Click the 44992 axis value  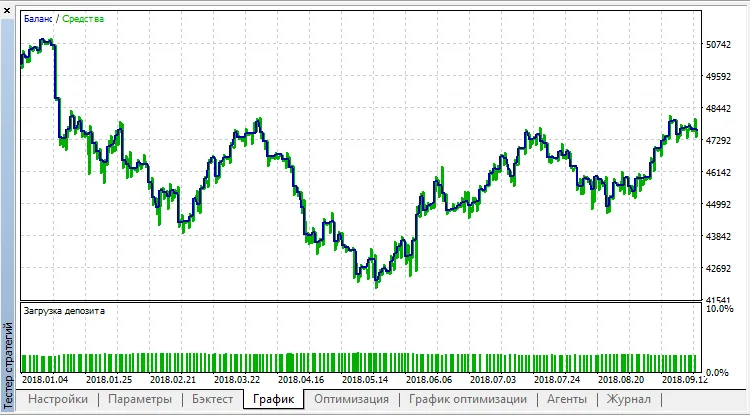click(x=718, y=205)
